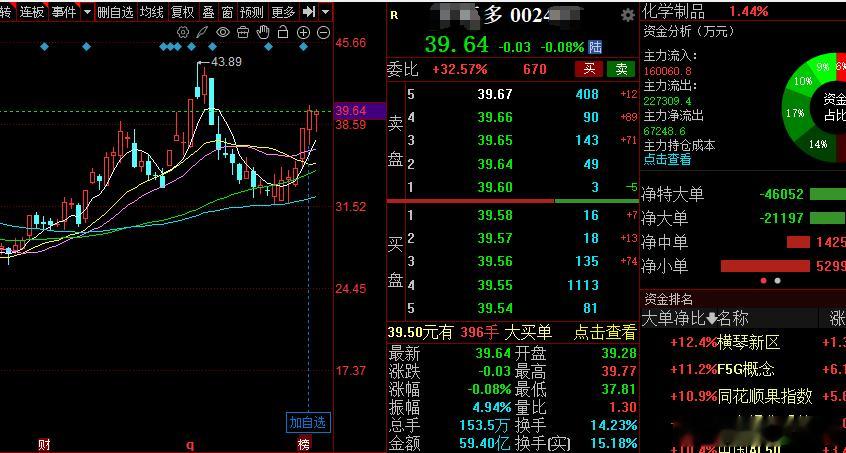
Task: Click buy level 4 volume 1113
Action: [x=583, y=285]
